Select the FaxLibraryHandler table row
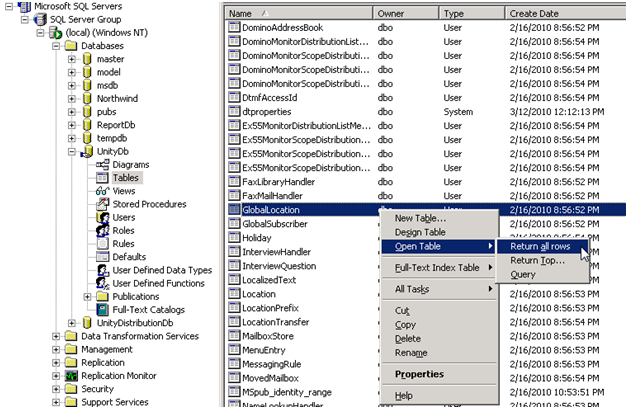This screenshot has height=409, width=628. pos(427,181)
